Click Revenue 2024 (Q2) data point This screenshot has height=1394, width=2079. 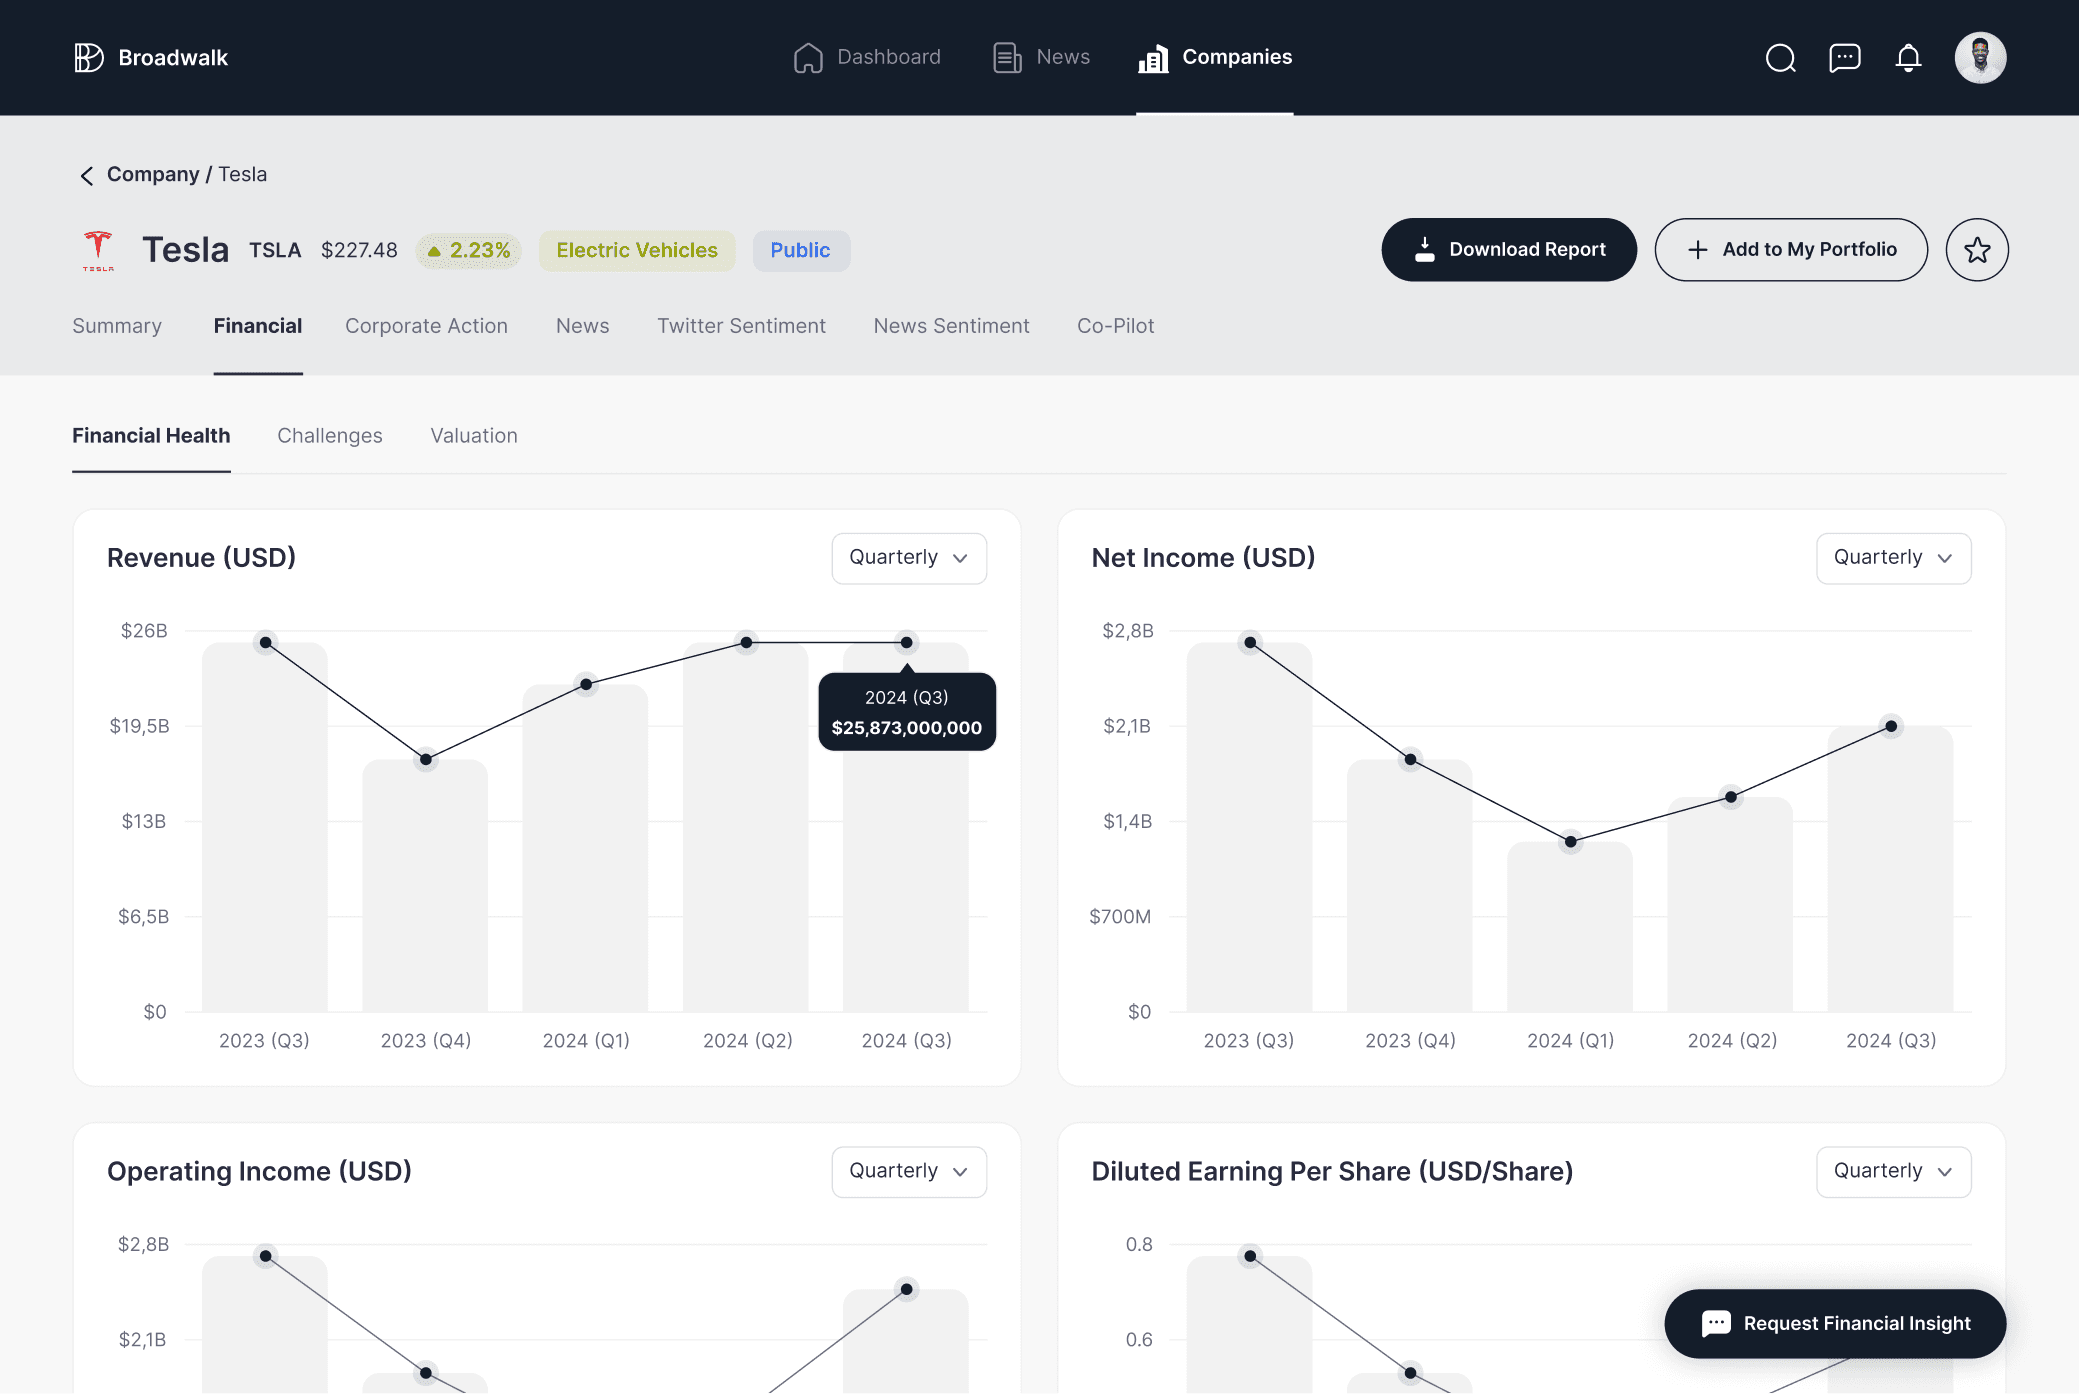click(746, 643)
